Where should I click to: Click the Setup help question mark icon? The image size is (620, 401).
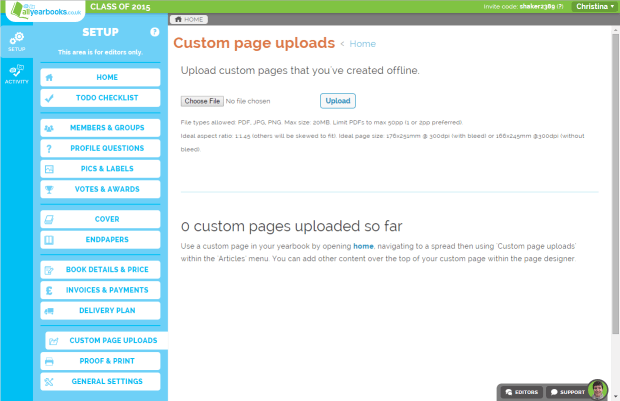click(x=155, y=32)
